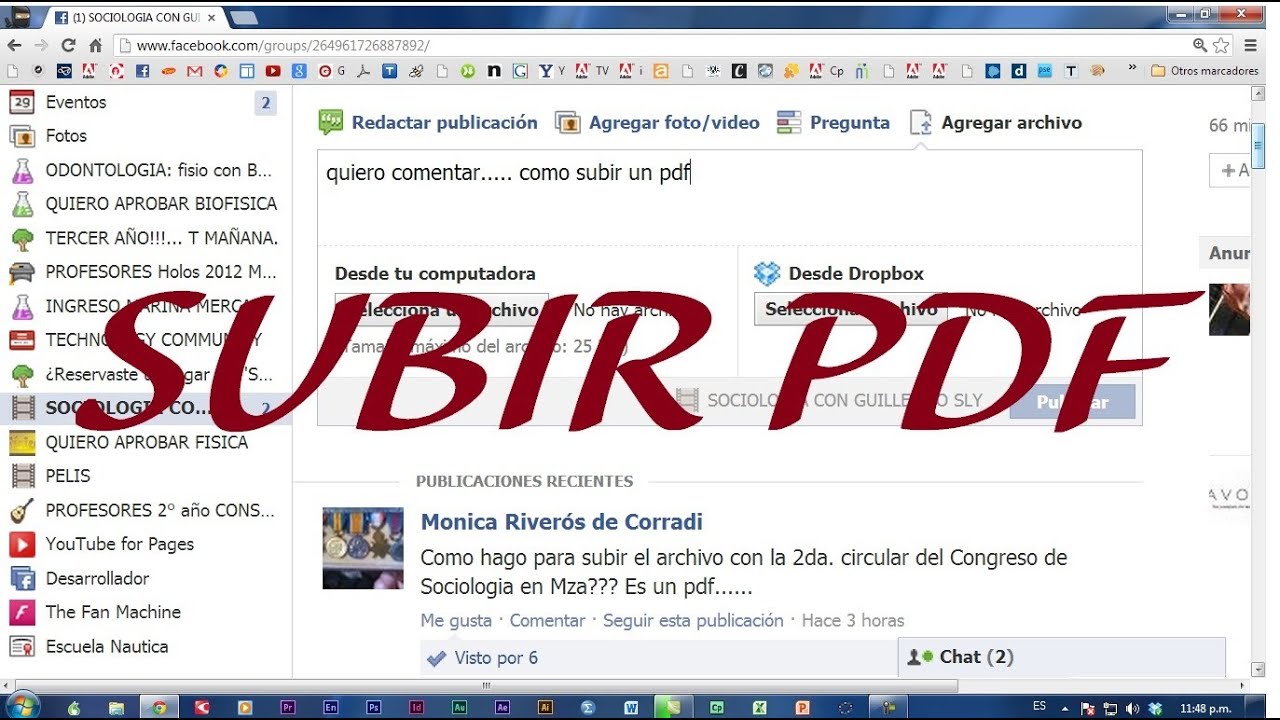Screen dimensions: 1280x720
Task: Open Escuela Nautica in sidebar
Action: pyautogui.click(x=107, y=646)
